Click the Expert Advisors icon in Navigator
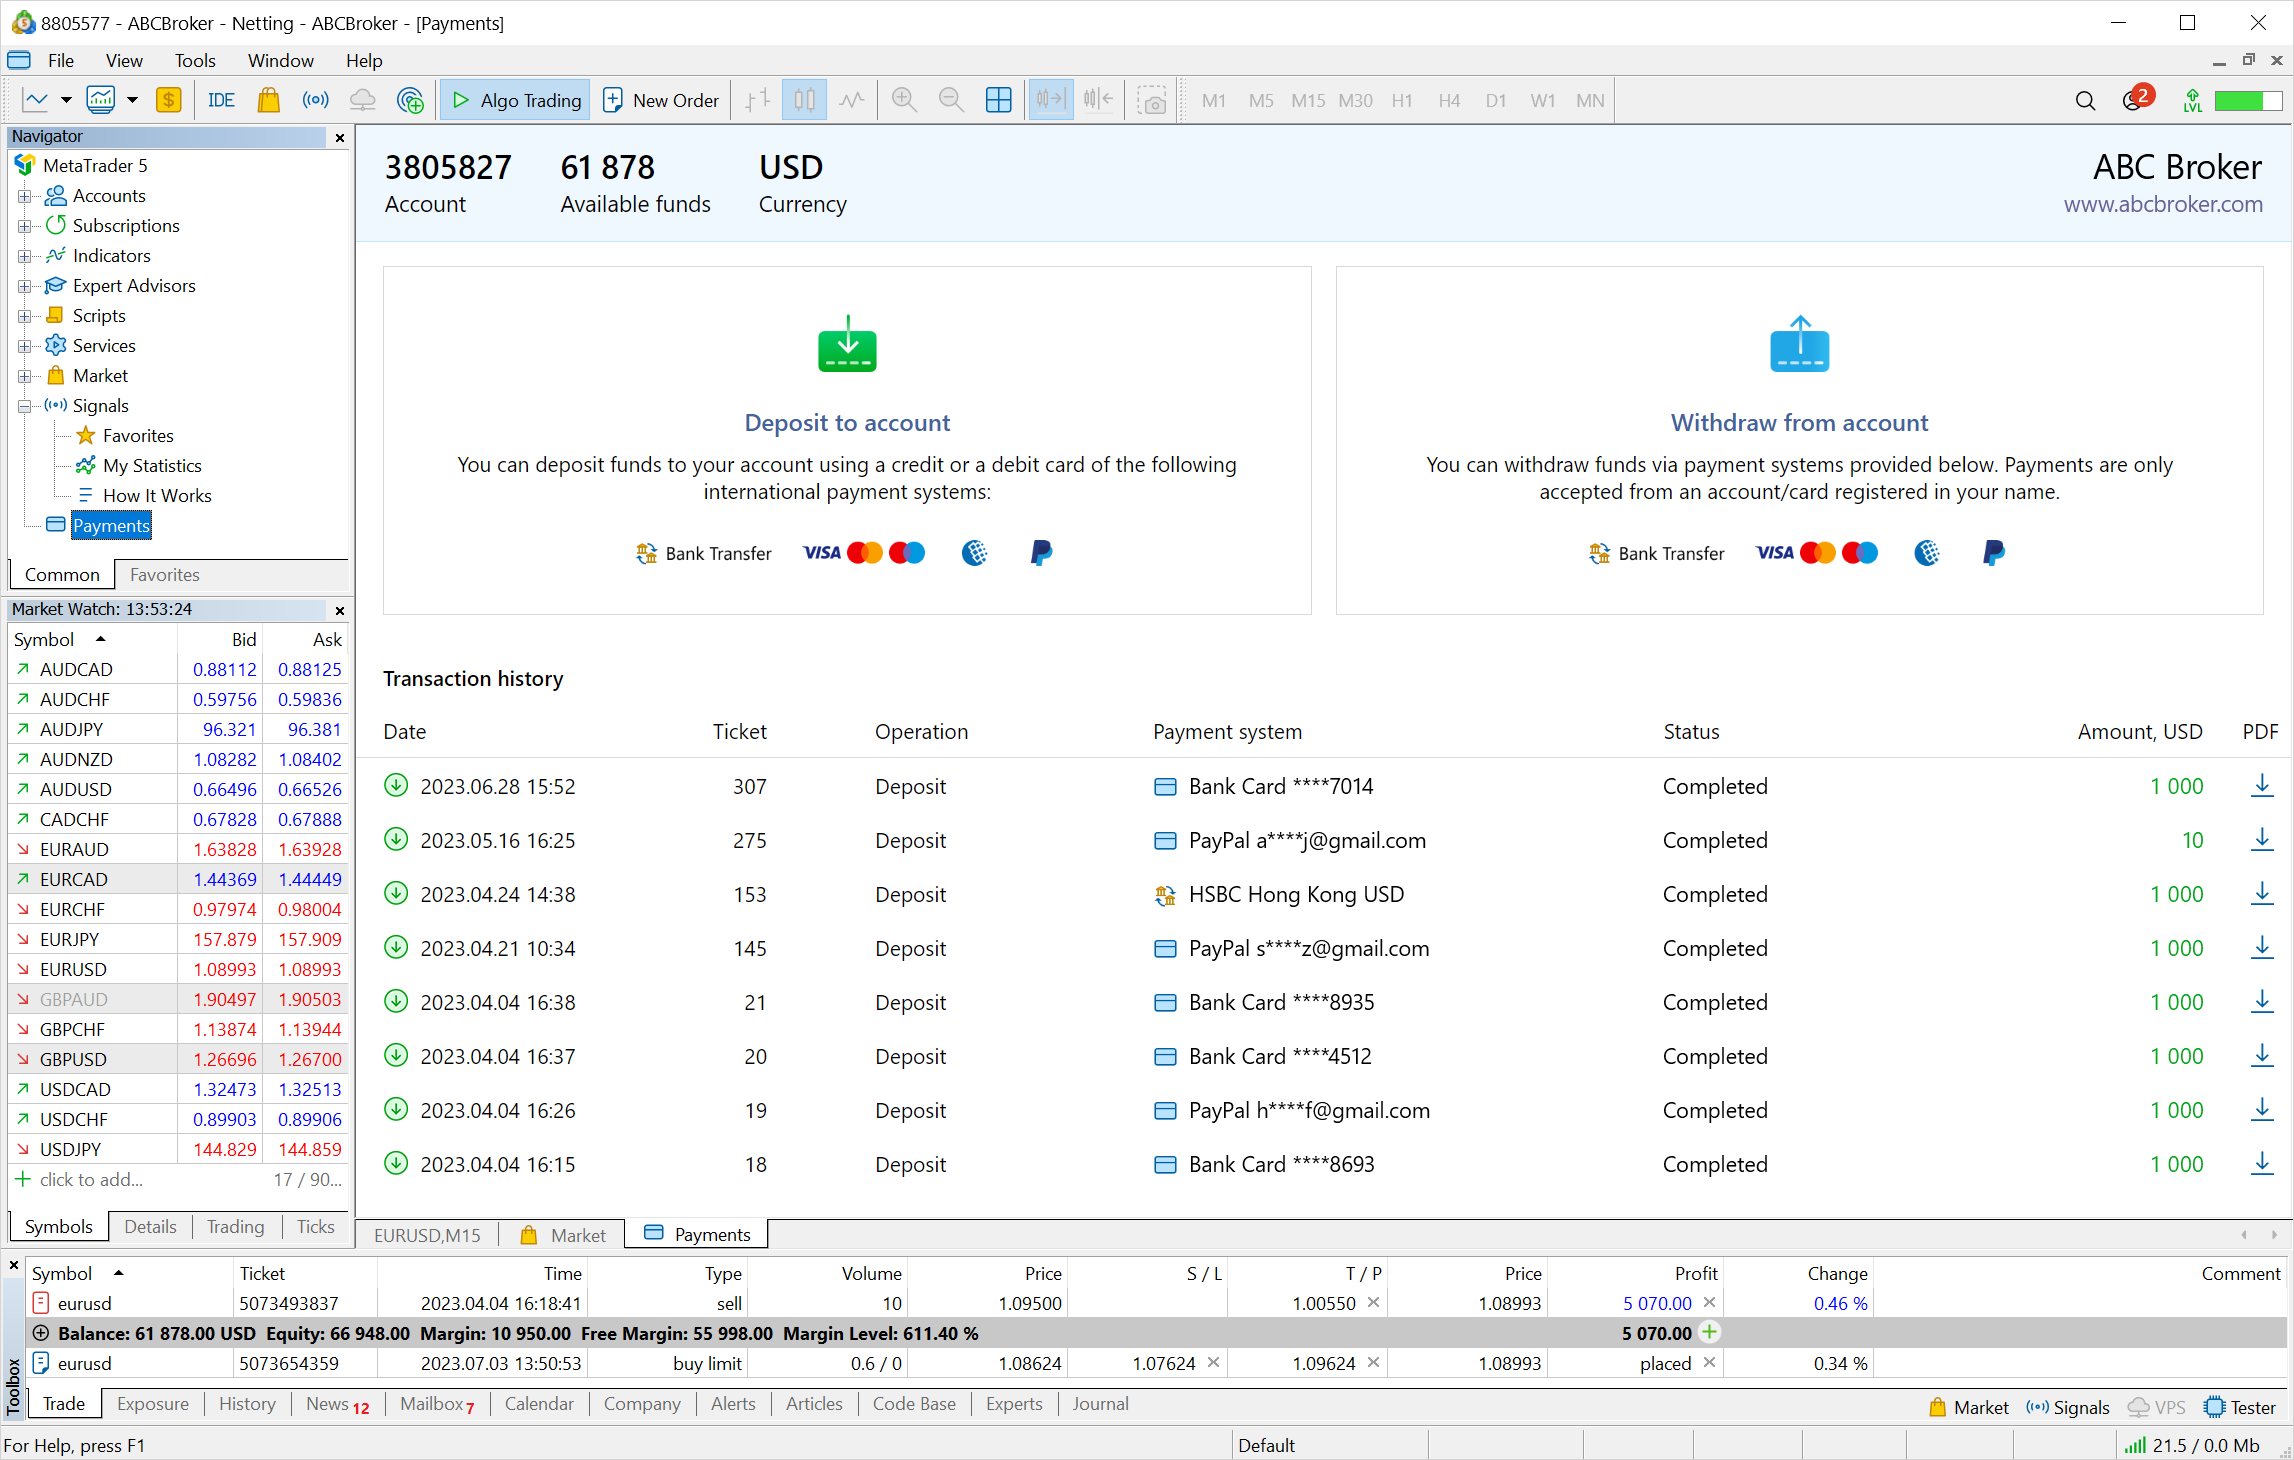The width and height of the screenshot is (2294, 1460). [x=57, y=286]
